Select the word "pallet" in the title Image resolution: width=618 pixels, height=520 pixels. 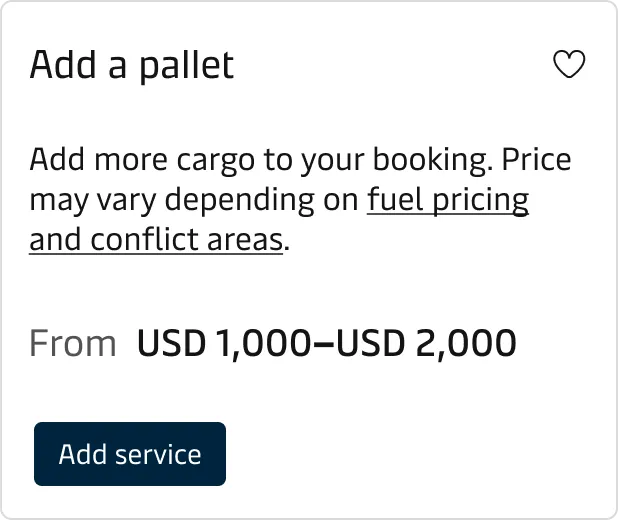click(x=185, y=66)
